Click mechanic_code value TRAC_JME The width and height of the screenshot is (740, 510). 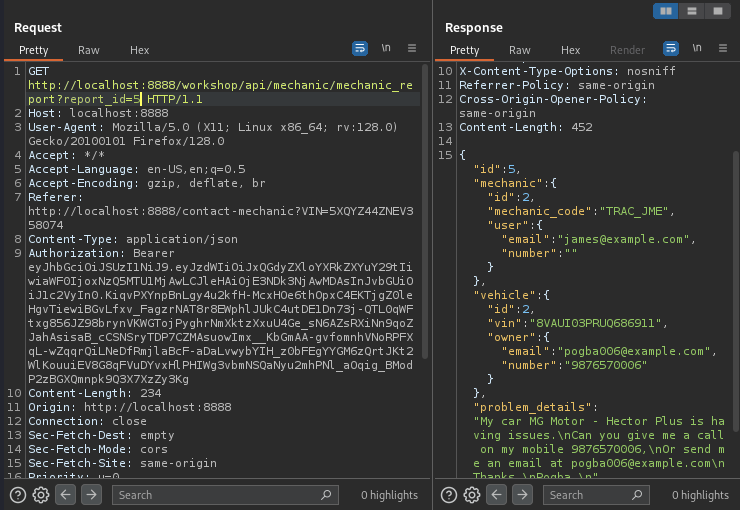tap(634, 211)
